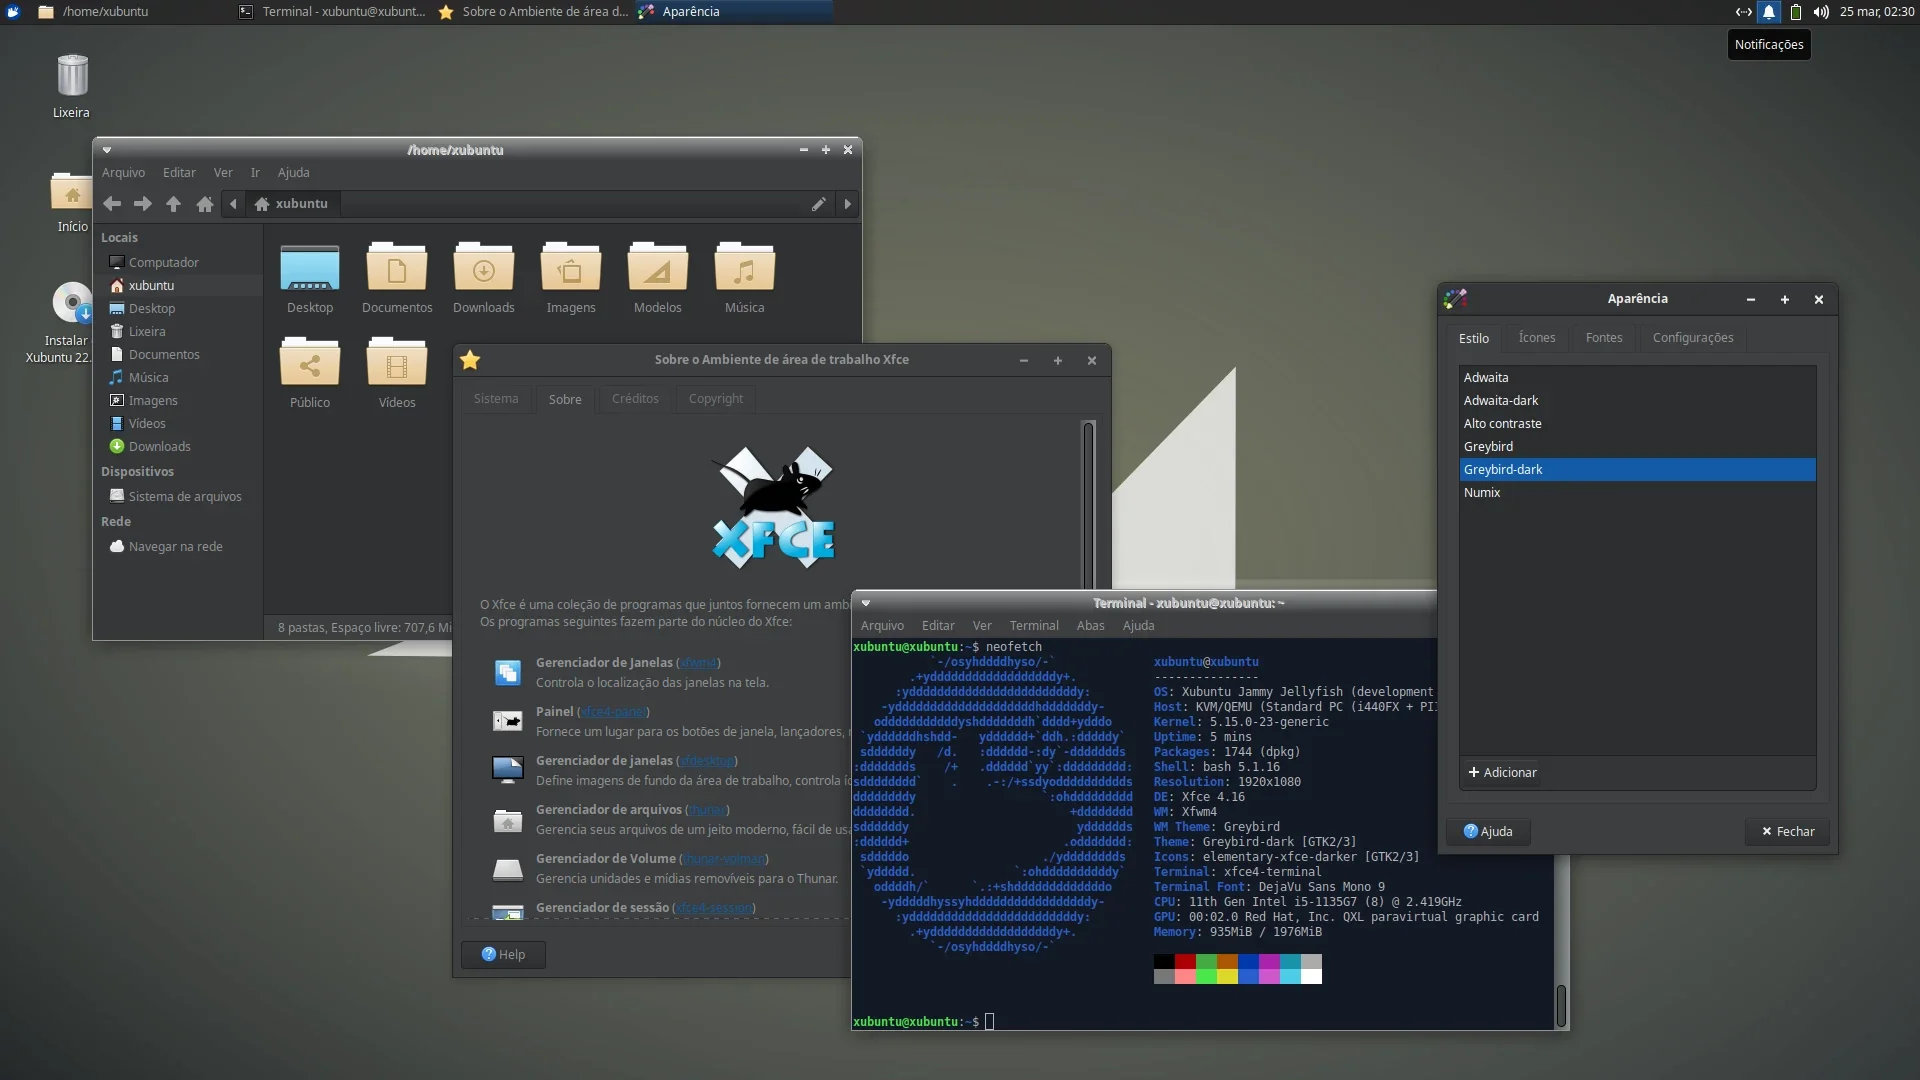Image resolution: width=1920 pixels, height=1080 pixels.
Task: Switch to the Configurações tab
Action: click(x=1693, y=338)
